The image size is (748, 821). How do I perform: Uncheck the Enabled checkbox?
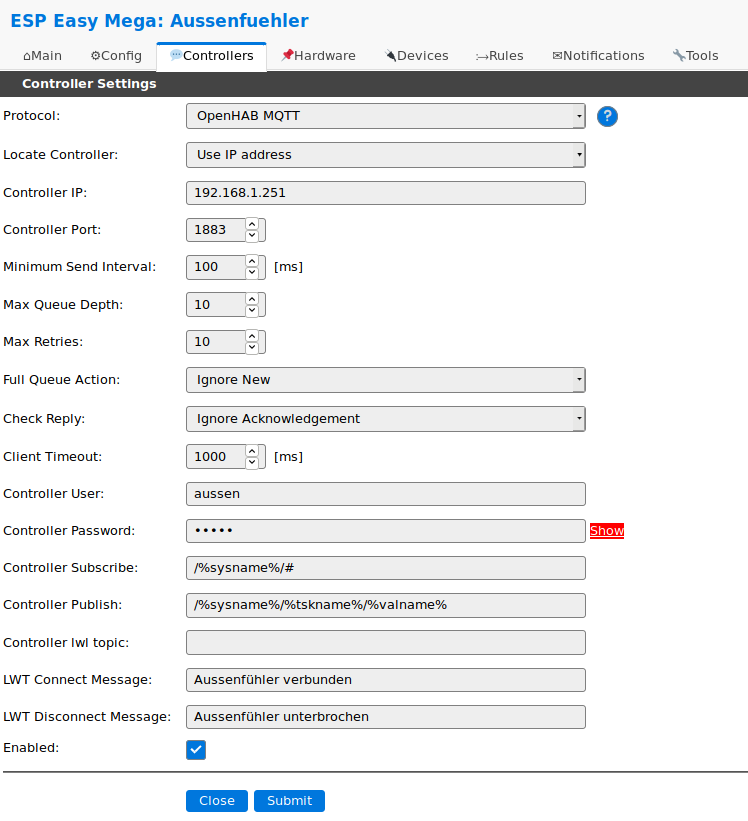[x=196, y=750]
